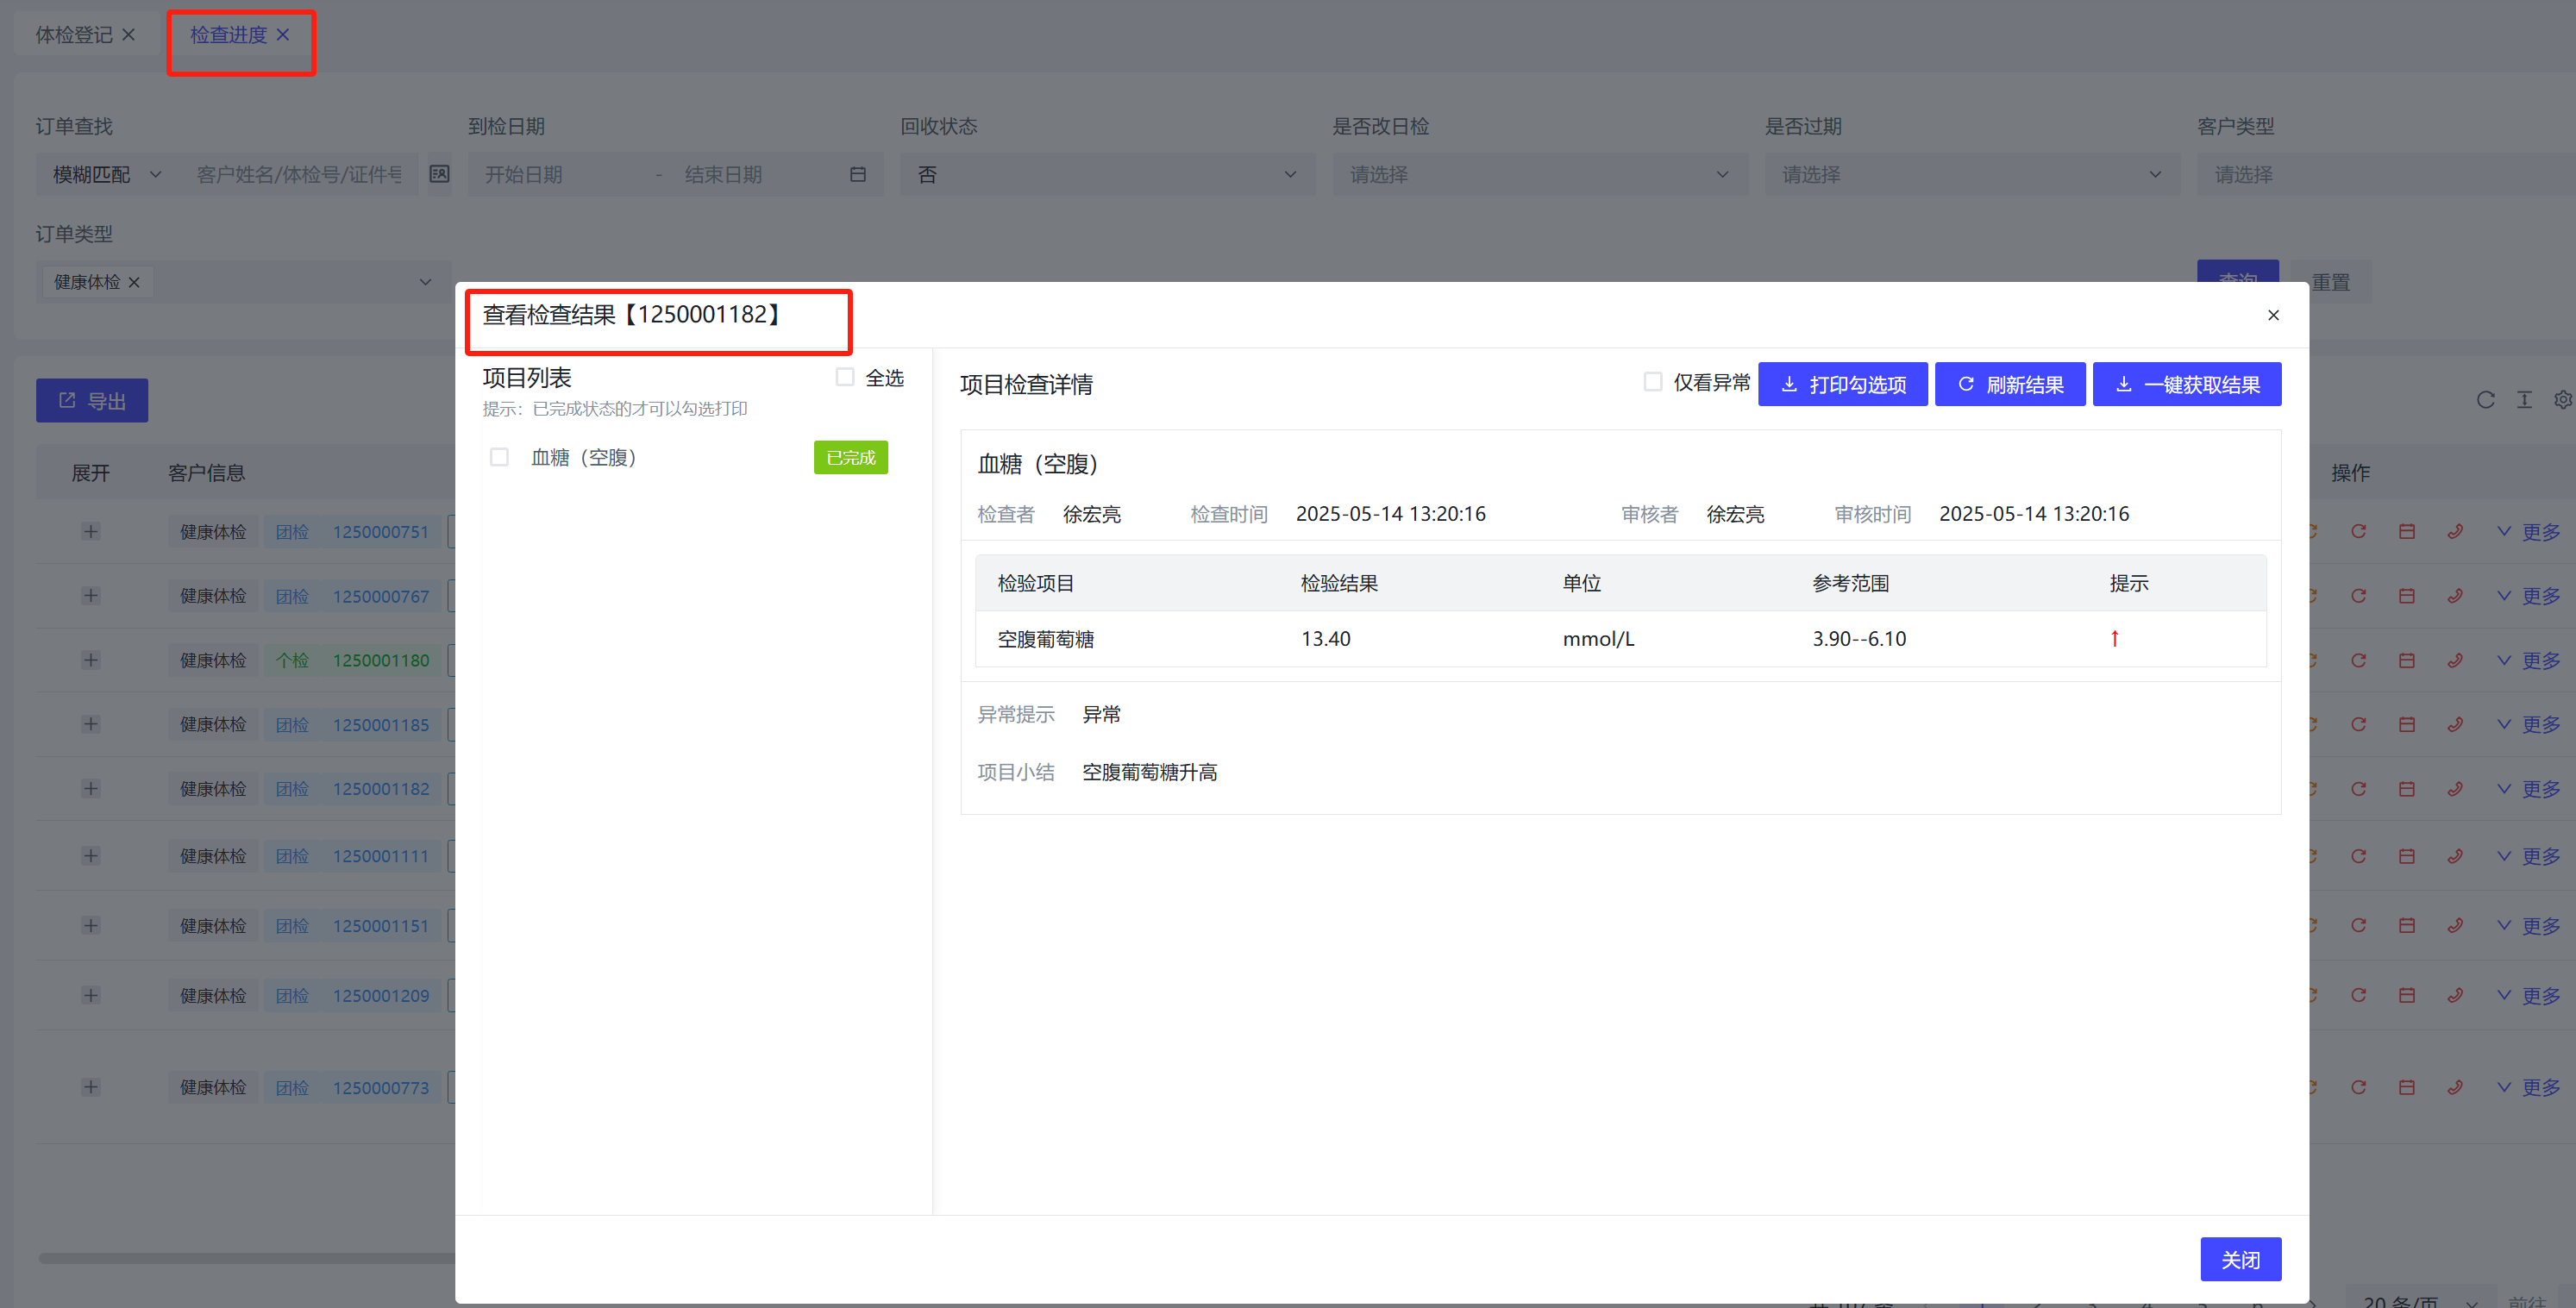Refresh the table with the toolbar reload icon
Viewport: 2576px width, 1308px height.
coord(2485,400)
